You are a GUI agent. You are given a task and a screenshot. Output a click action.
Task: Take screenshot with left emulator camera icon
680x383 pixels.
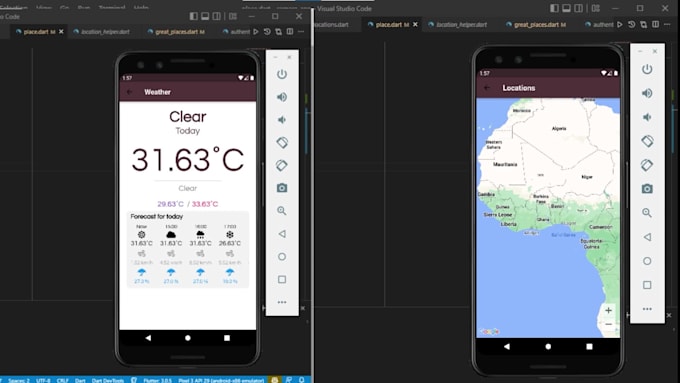282,188
